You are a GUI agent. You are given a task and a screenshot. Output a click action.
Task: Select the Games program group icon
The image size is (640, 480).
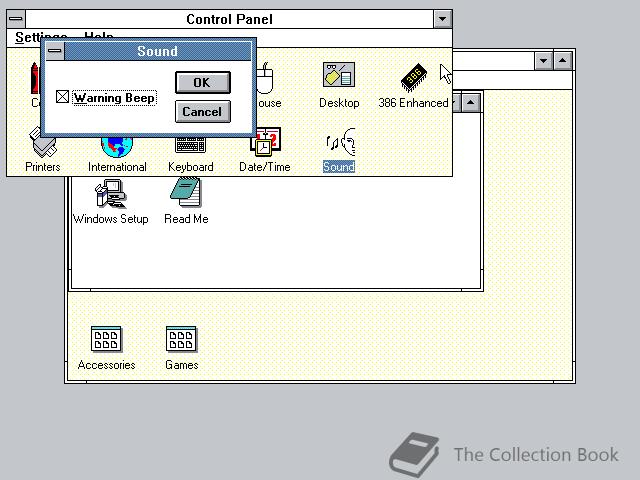(x=181, y=339)
